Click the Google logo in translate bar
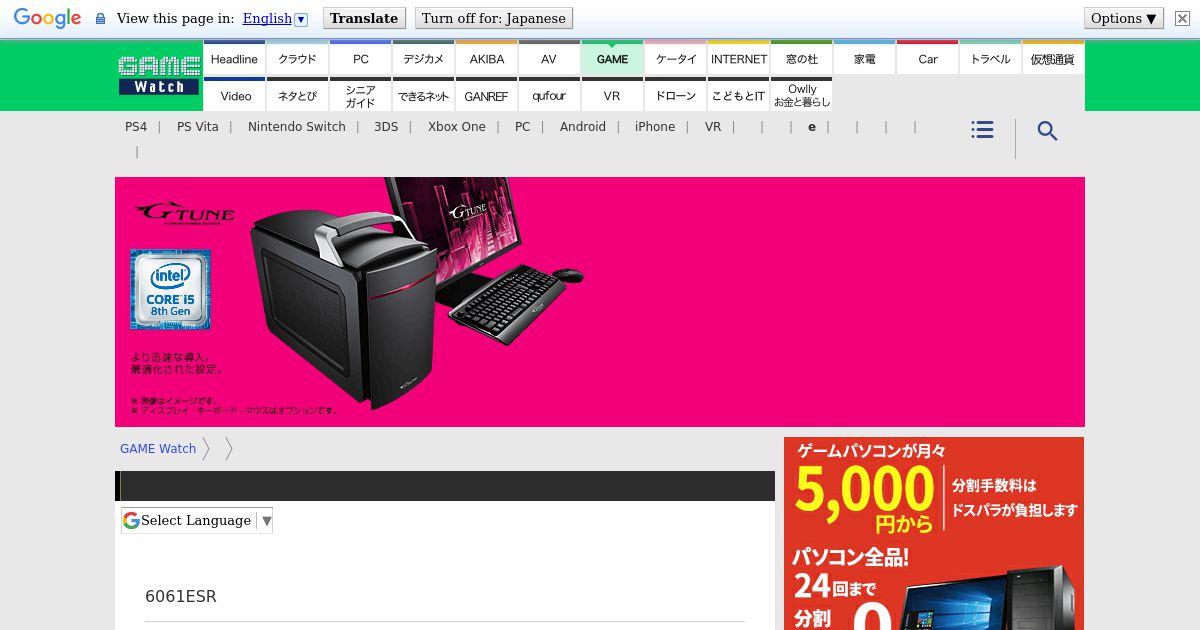This screenshot has height=630, width=1200. (x=47, y=18)
